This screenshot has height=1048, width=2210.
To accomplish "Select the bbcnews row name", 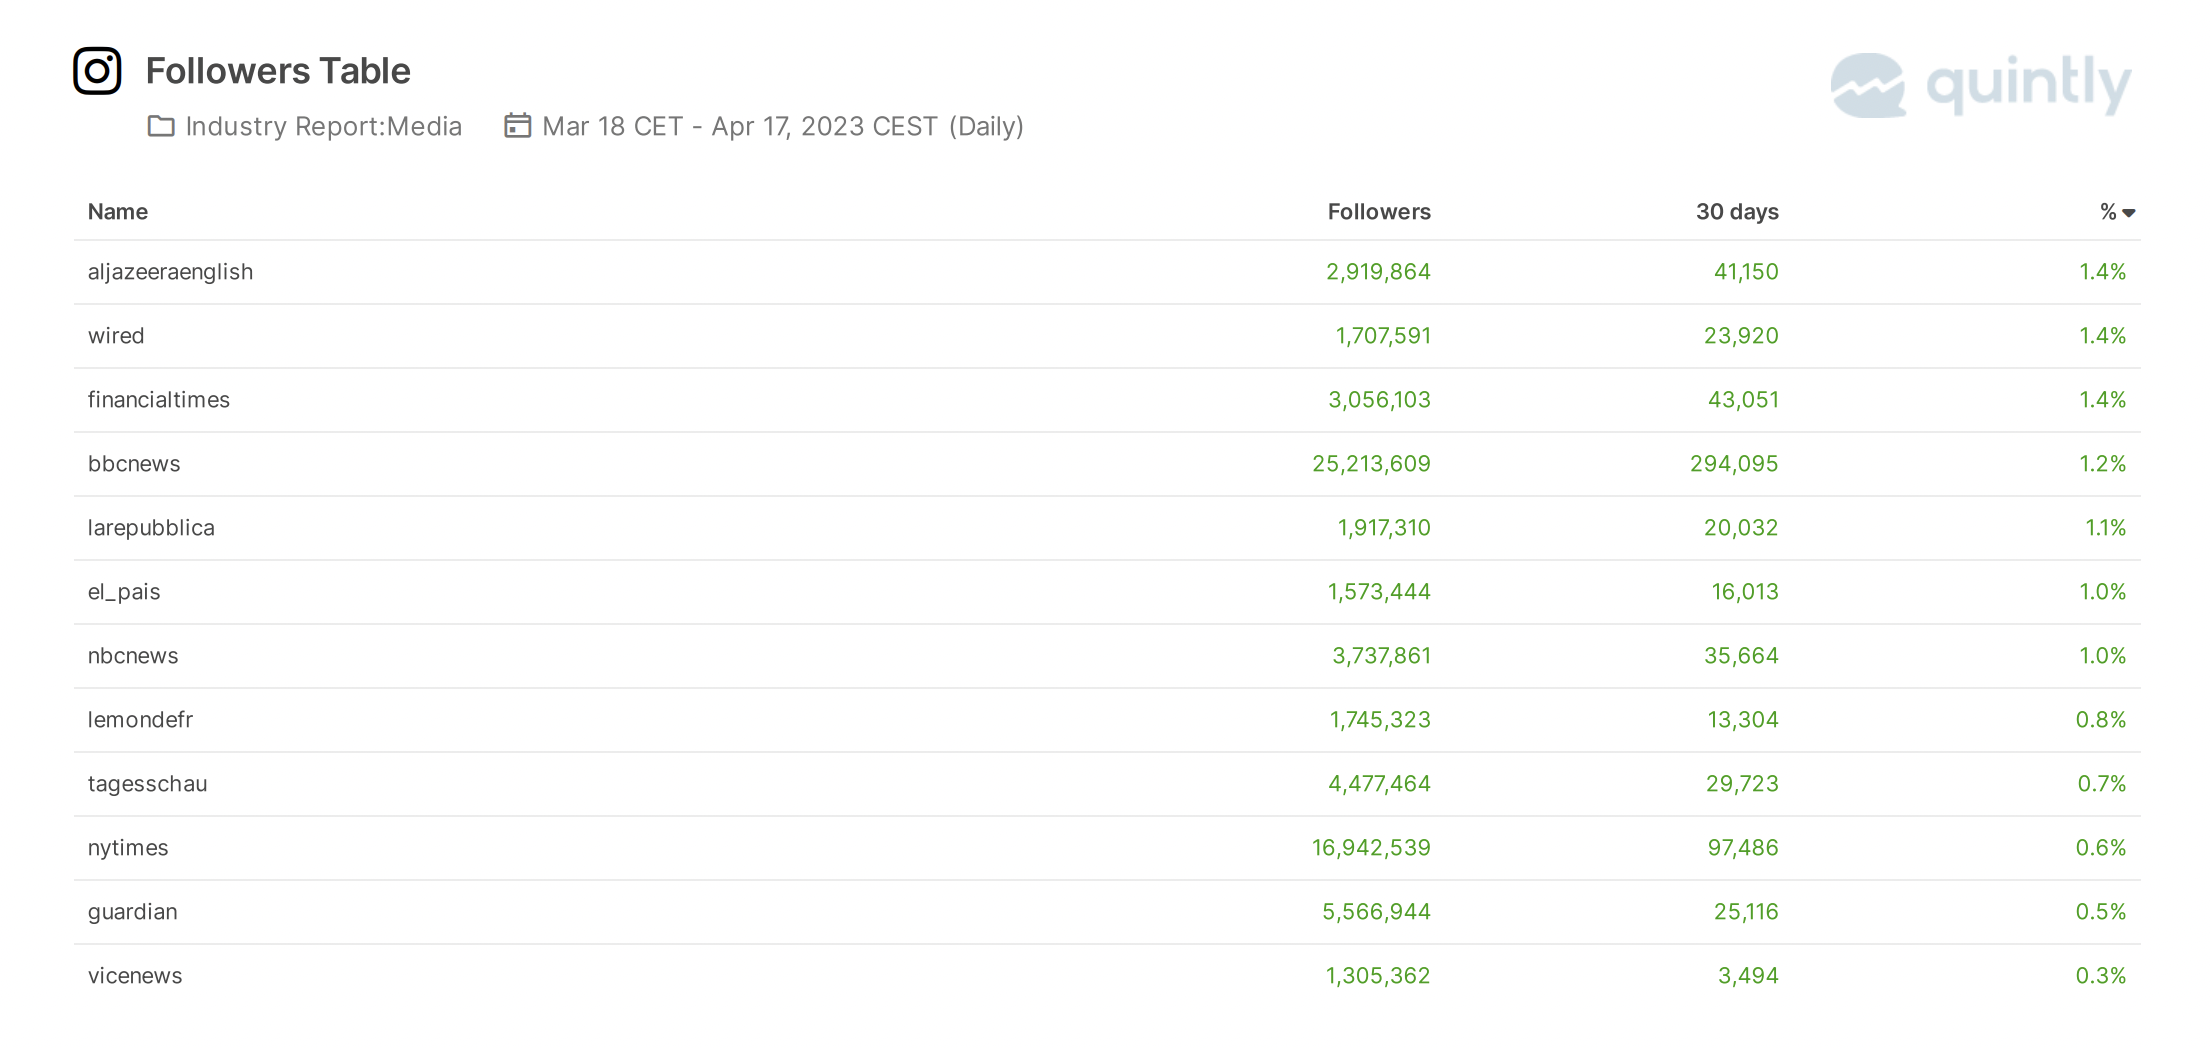I will 134,464.
